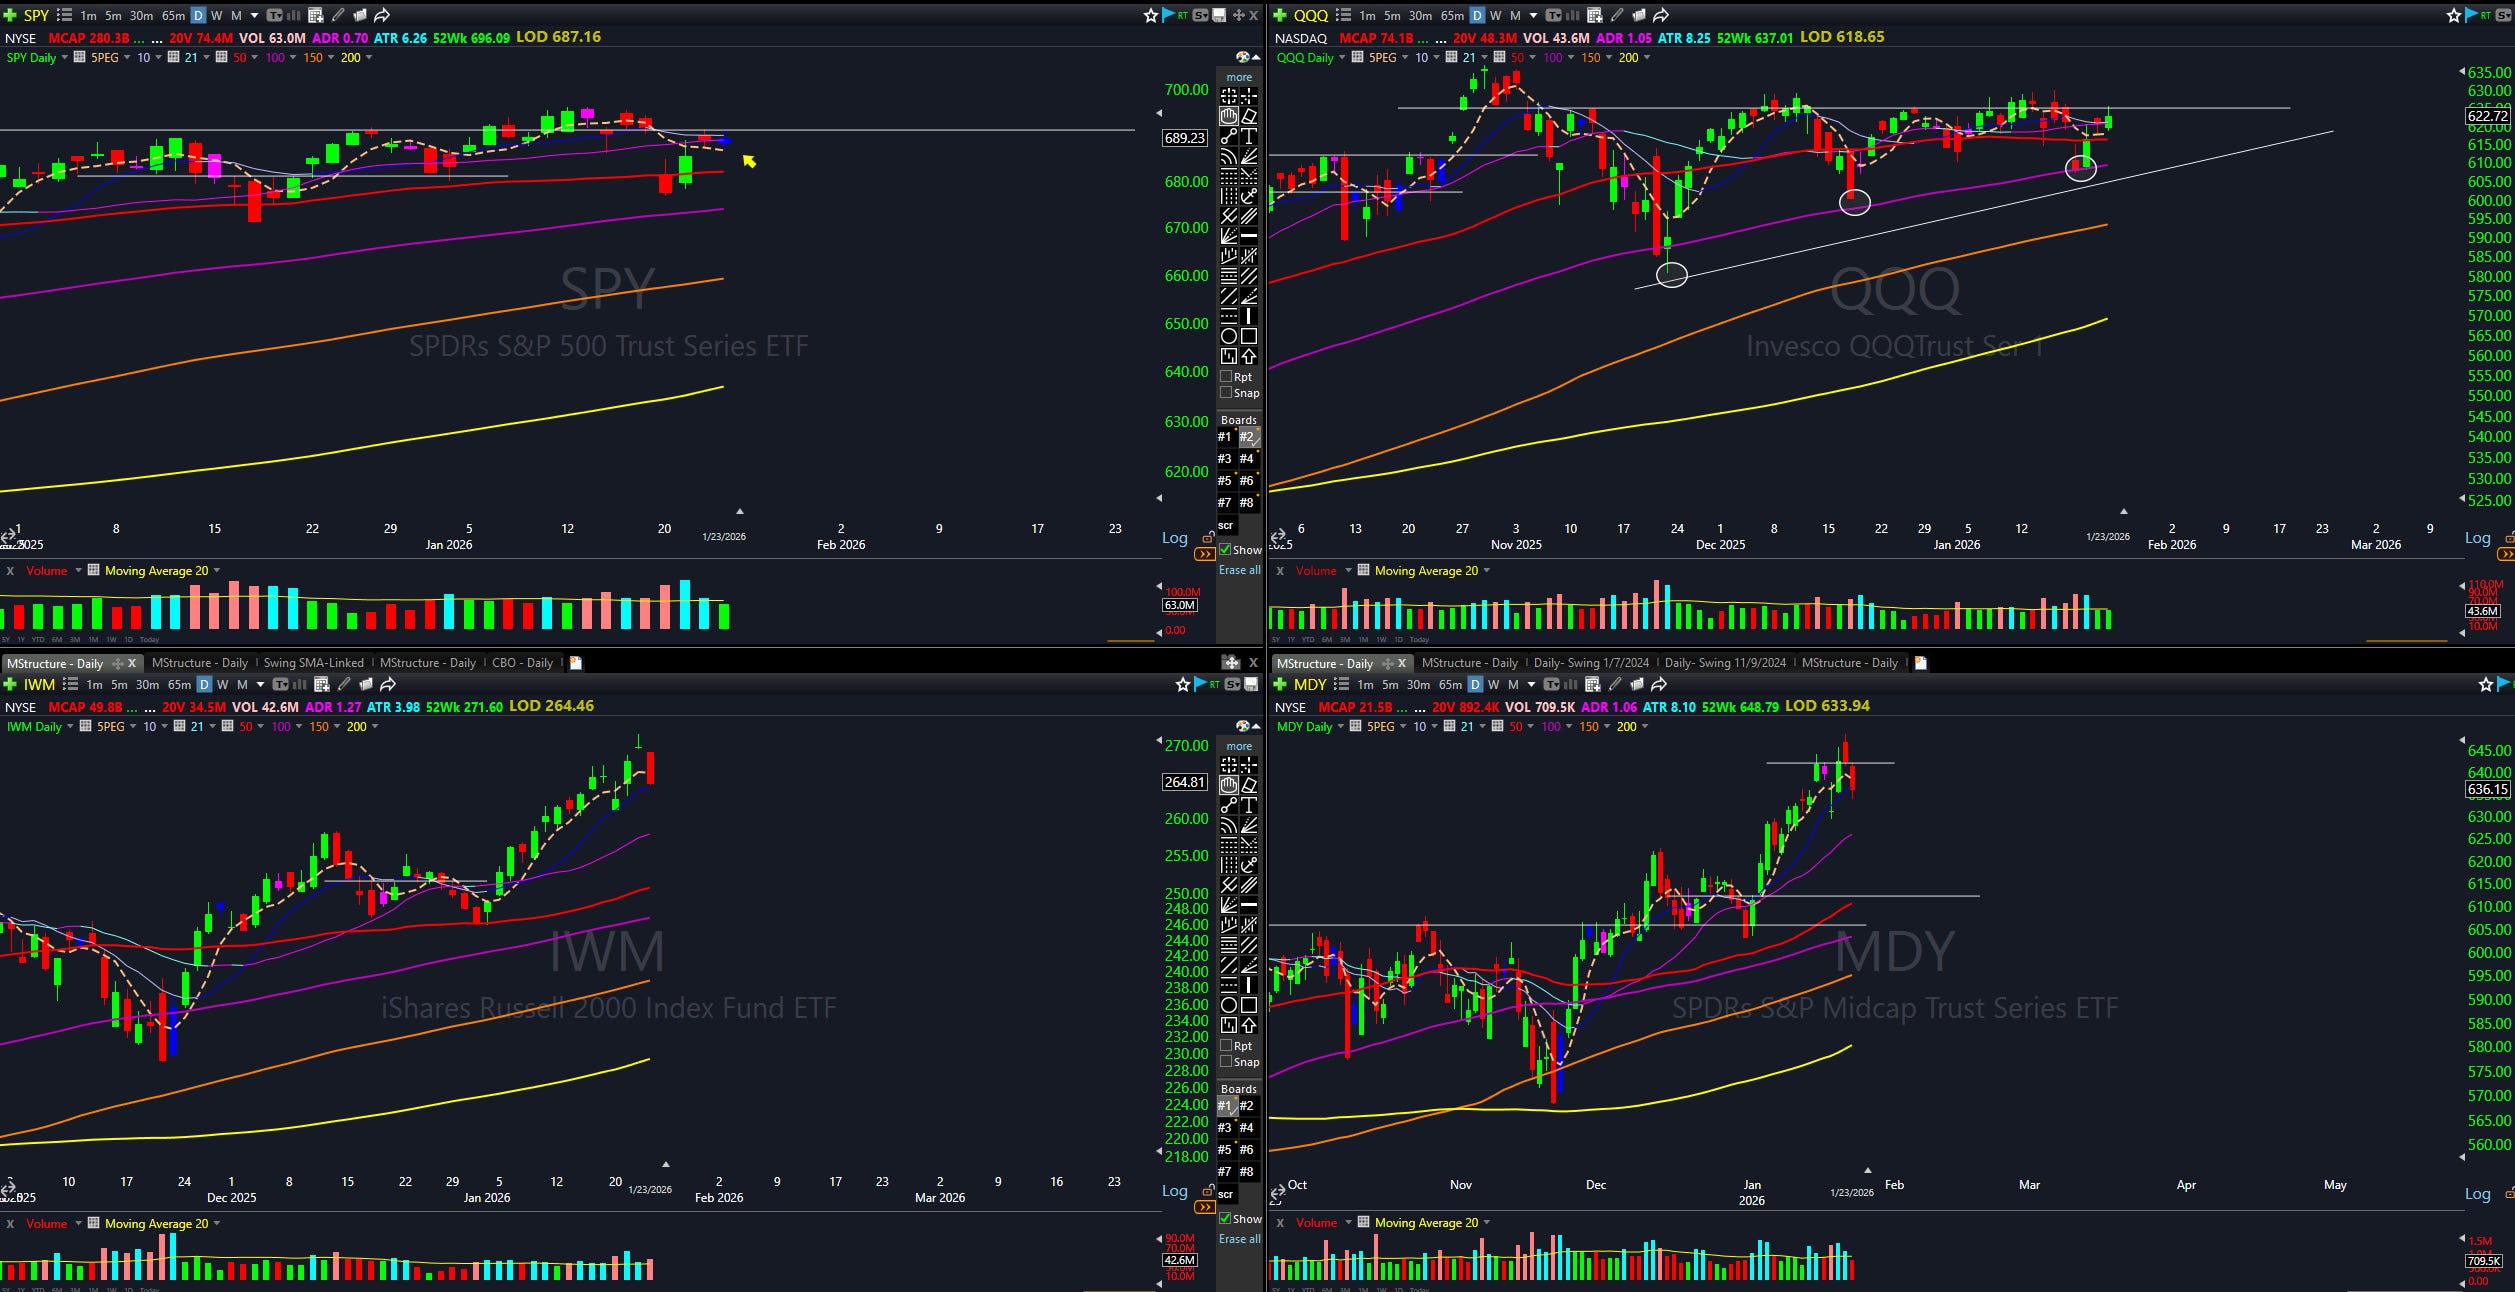
Task: Open the timeframe dropdown arrow in SPY toolbar
Action: point(254,15)
